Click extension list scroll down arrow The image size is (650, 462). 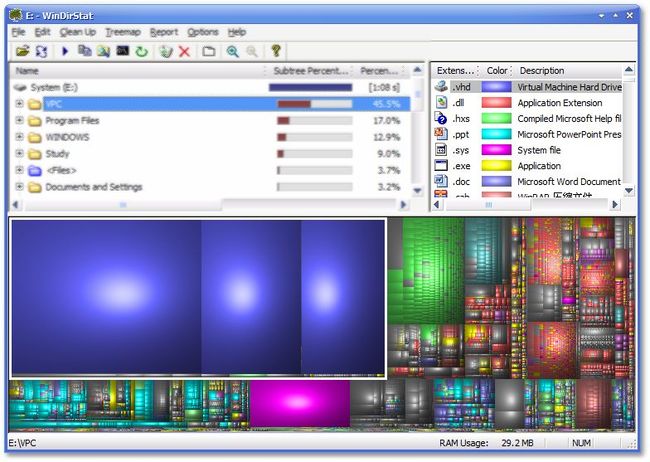[629, 190]
